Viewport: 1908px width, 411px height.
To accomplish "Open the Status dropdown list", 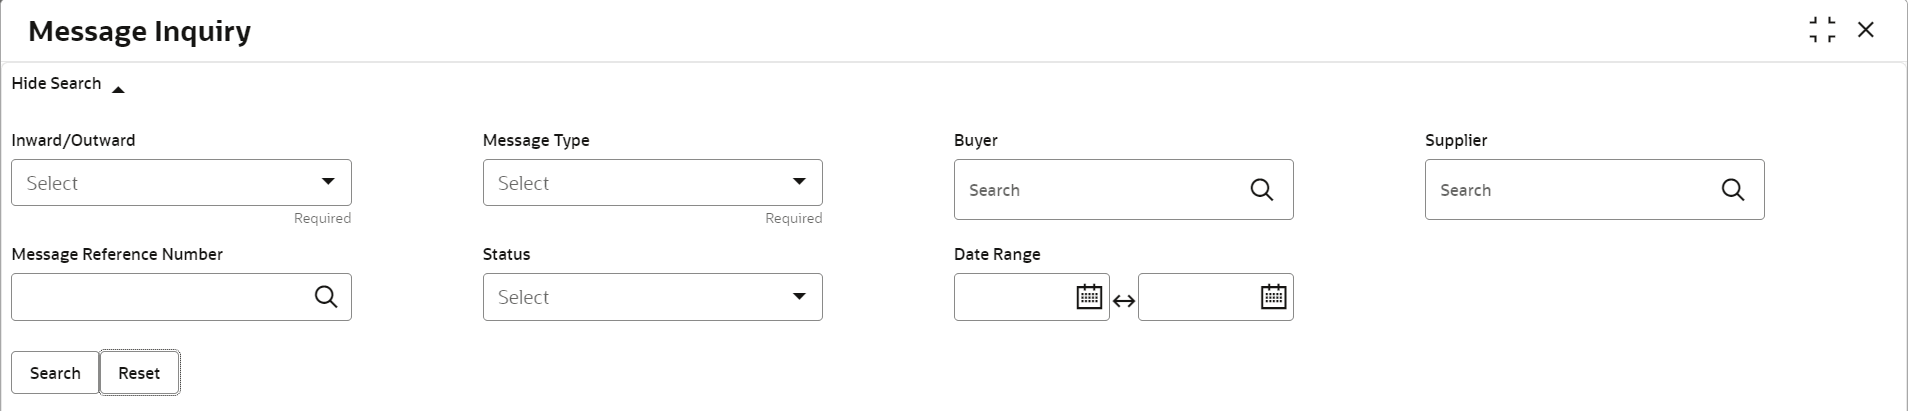I will click(x=652, y=297).
